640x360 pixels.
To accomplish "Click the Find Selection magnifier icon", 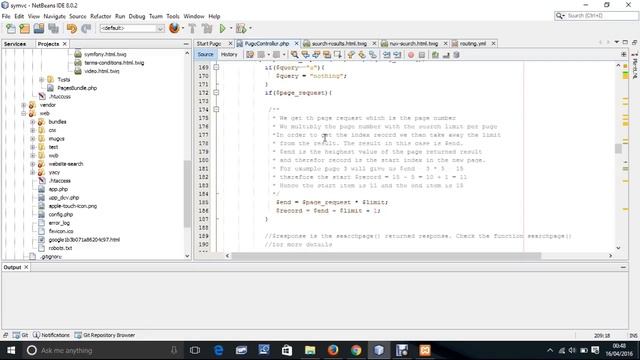I will click(x=294, y=55).
